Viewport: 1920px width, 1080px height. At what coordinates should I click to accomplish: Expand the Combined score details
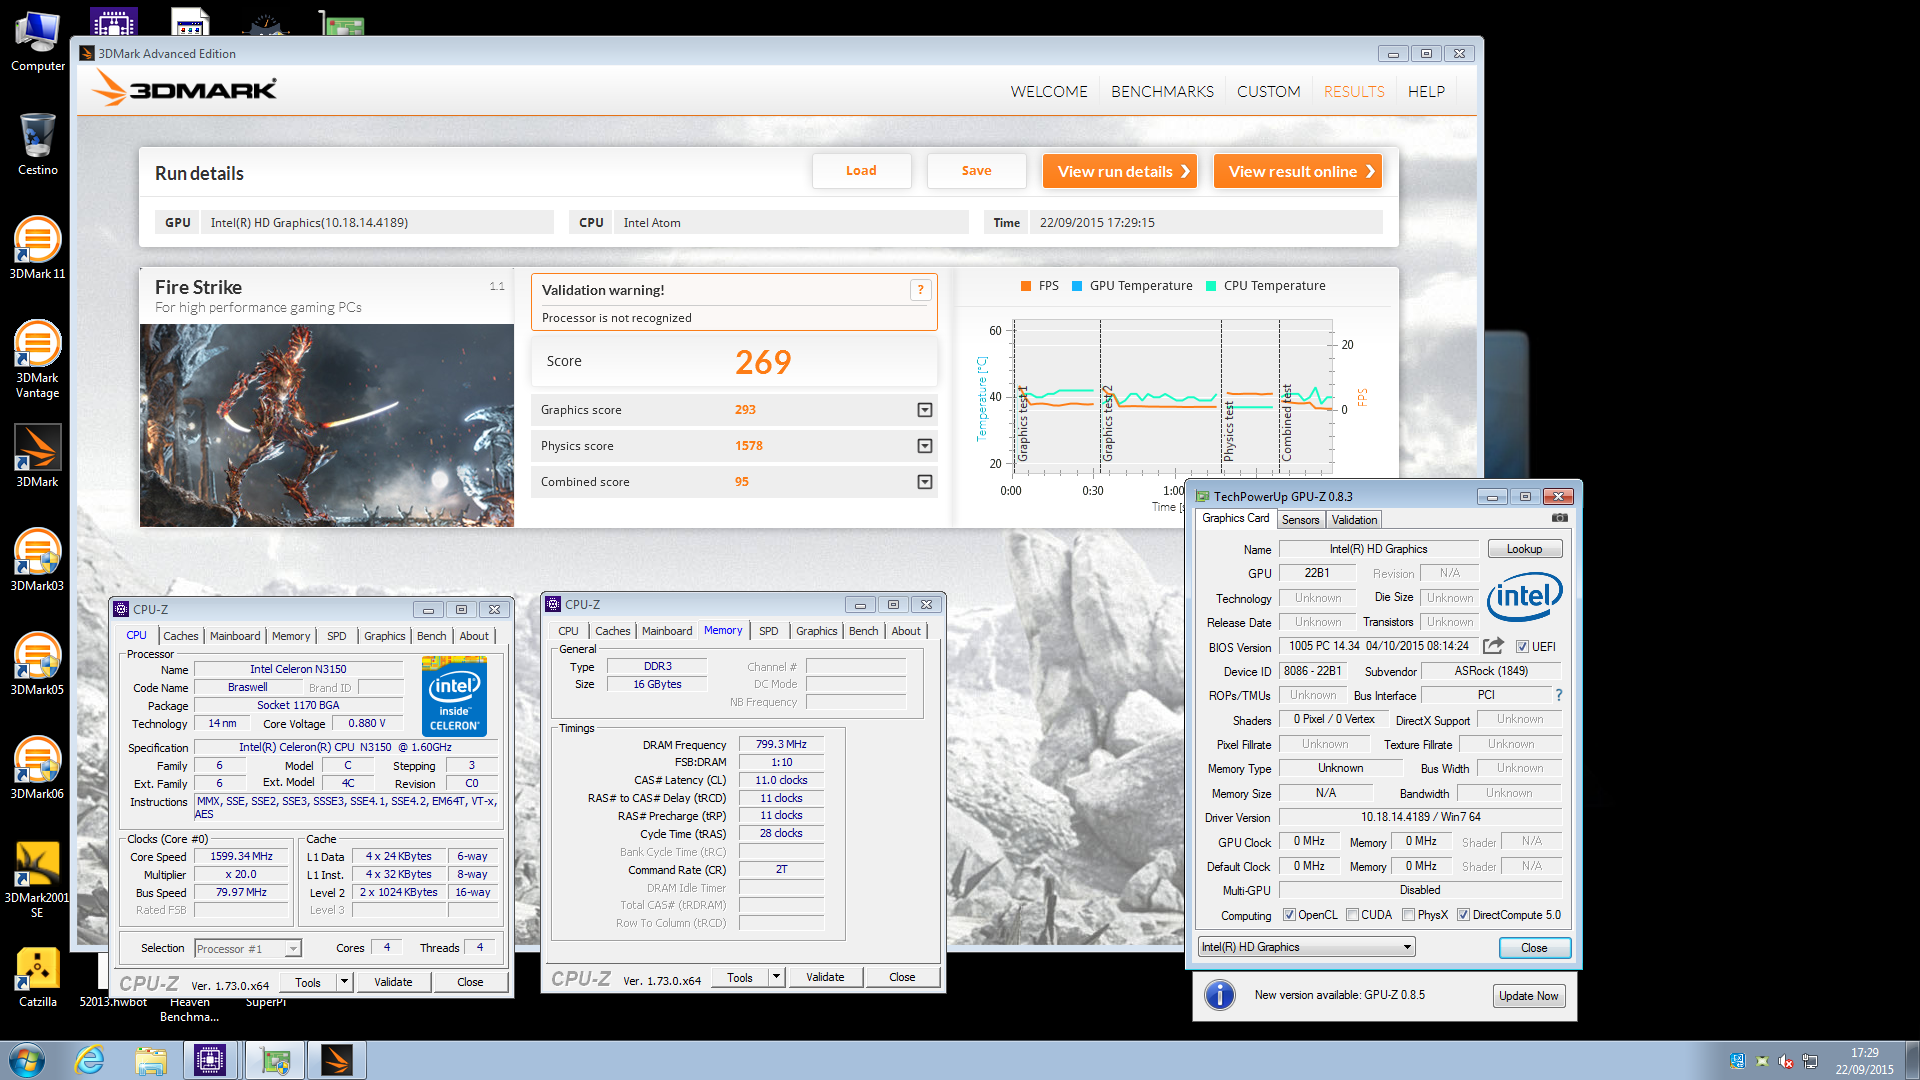tap(925, 482)
